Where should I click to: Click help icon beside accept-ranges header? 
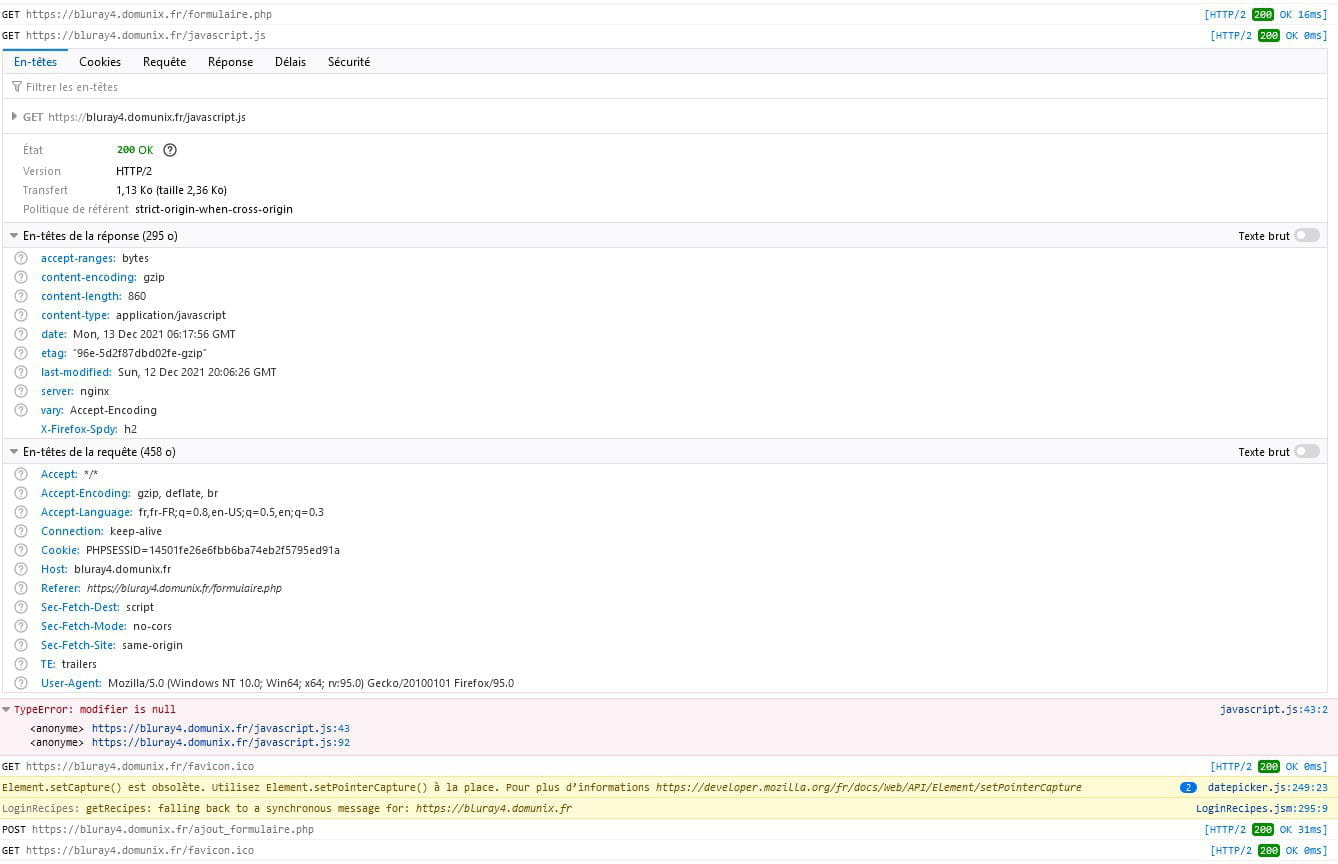click(21, 258)
